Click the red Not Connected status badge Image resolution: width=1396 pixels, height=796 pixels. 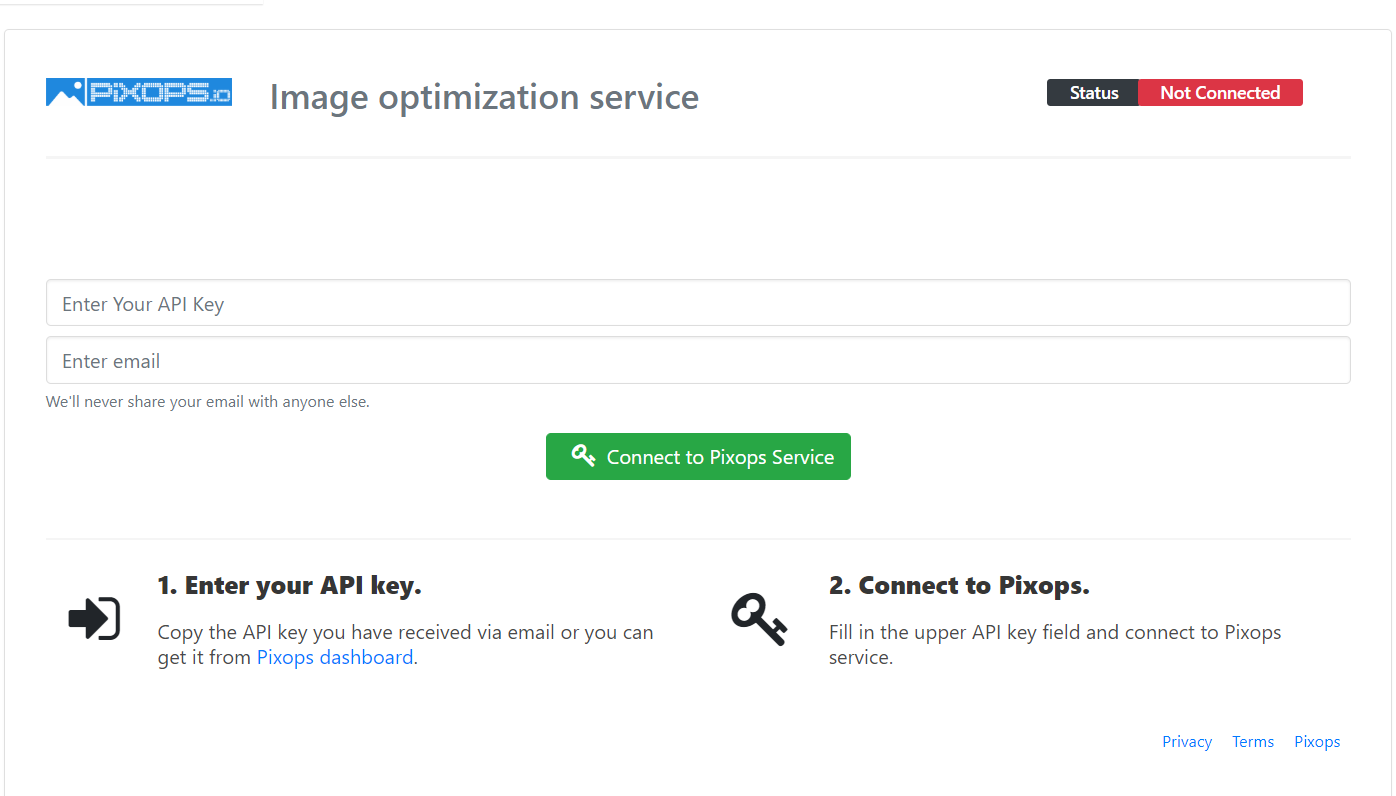[1220, 92]
